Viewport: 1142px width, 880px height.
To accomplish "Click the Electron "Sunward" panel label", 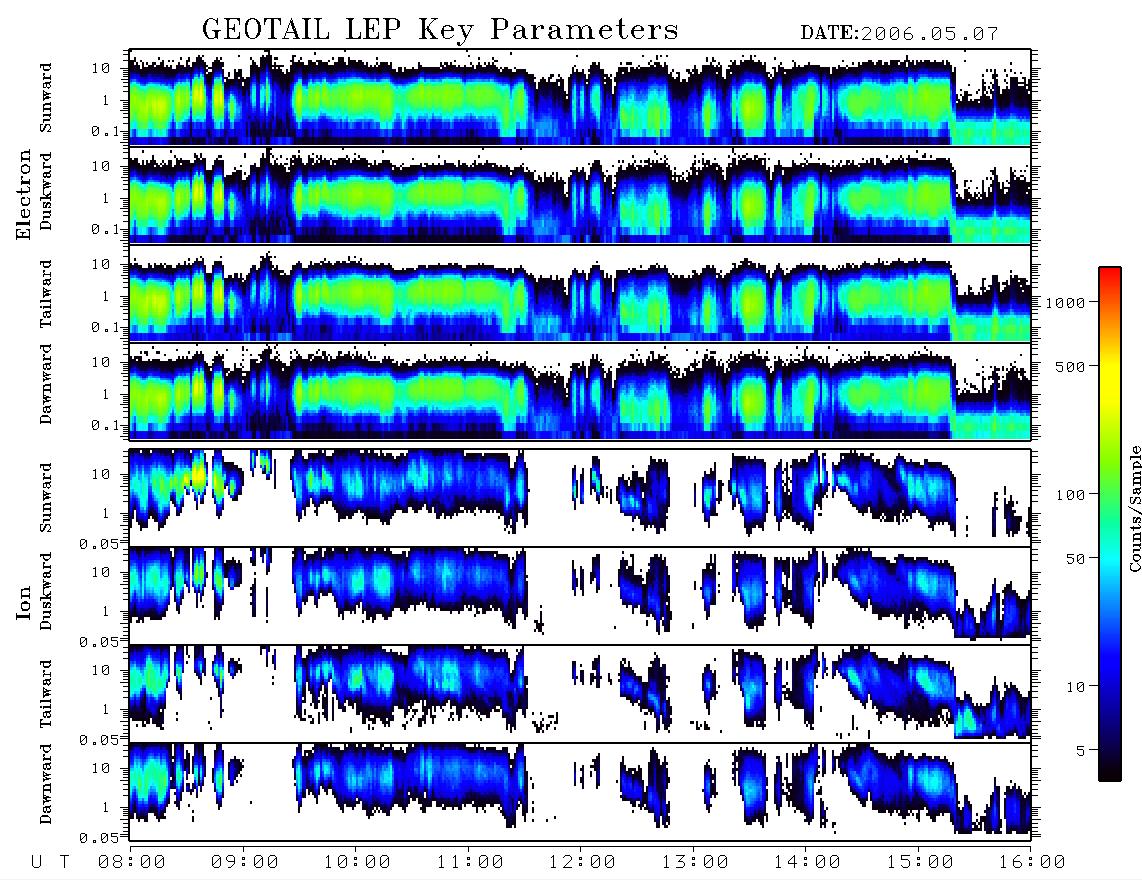I will (x=46, y=98).
